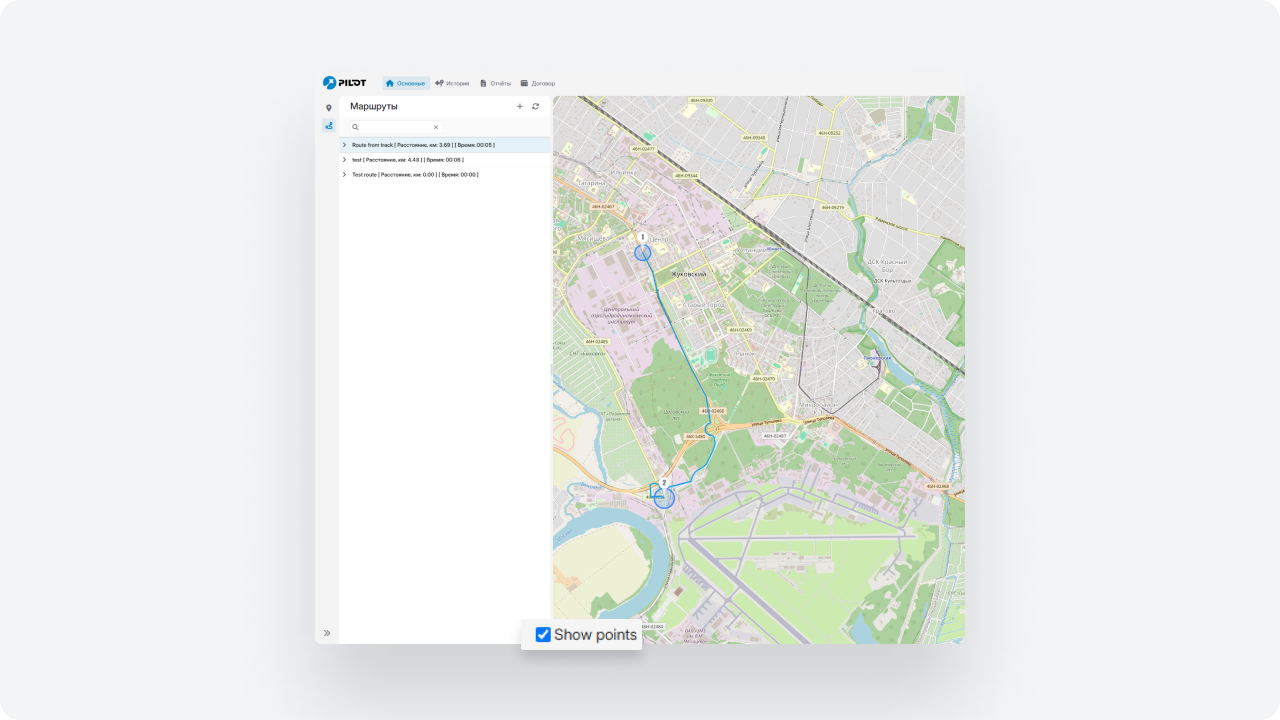Image resolution: width=1280 pixels, height=720 pixels.
Task: Select the Основные tab
Action: click(405, 83)
